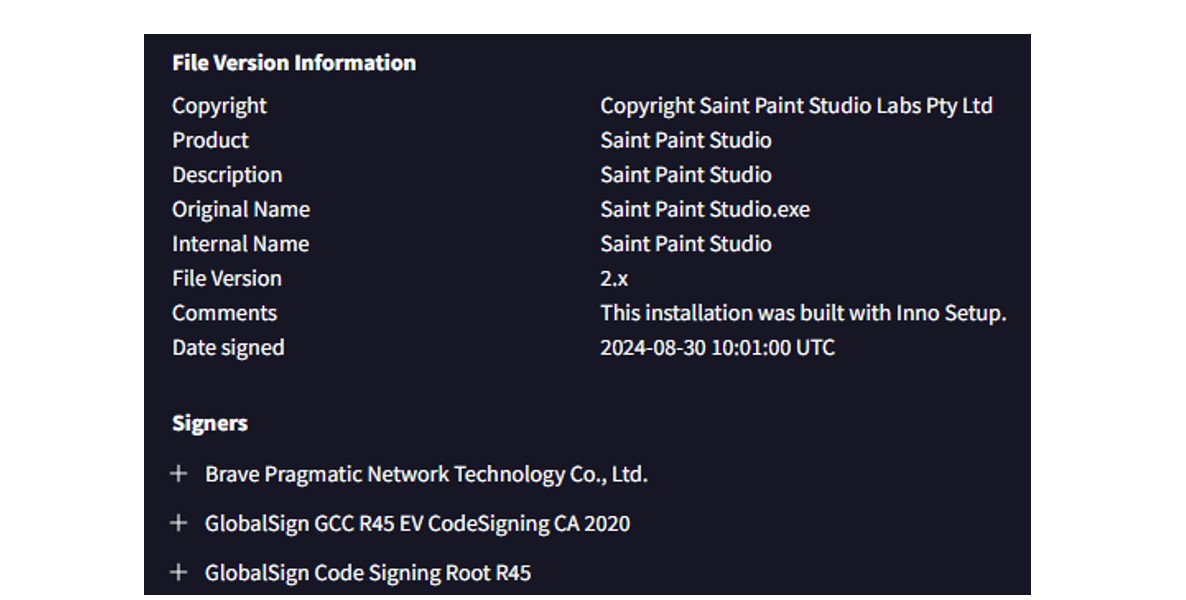This screenshot has width=1186, height=600.
Task: Expand the Brave Pragmatic Network Technology signer
Action: [x=179, y=473]
